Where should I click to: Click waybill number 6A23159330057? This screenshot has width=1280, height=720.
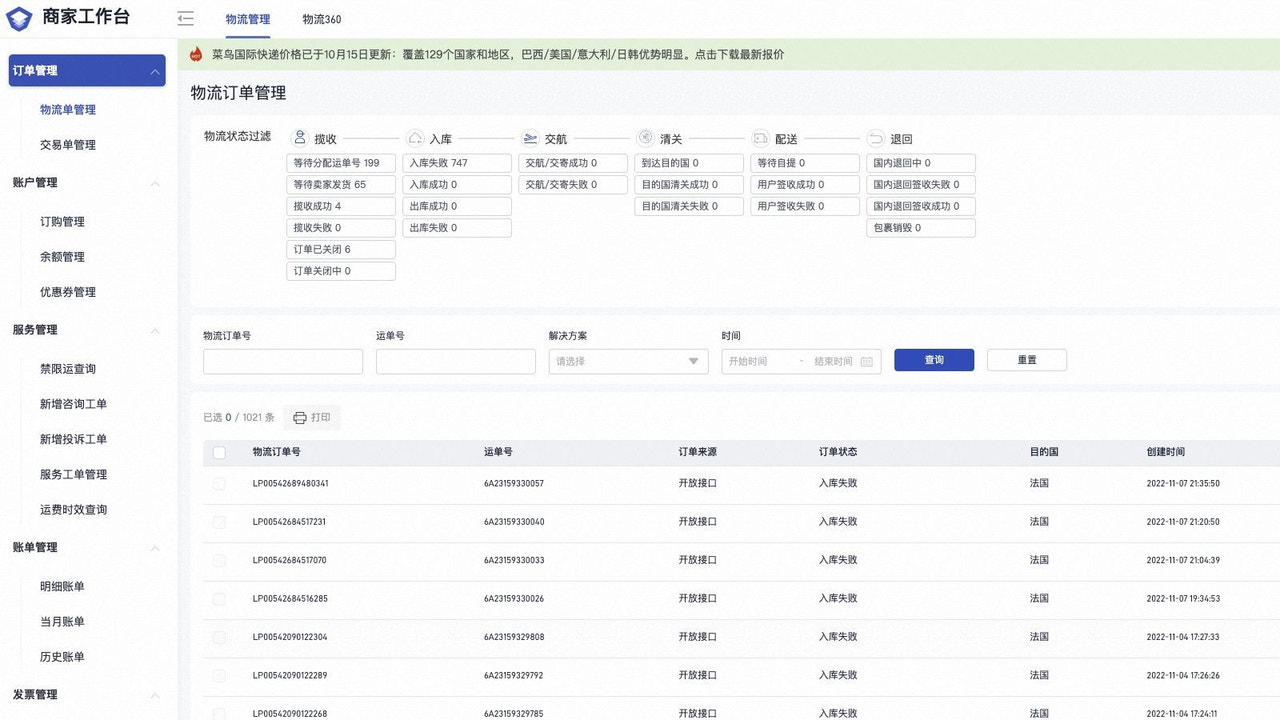click(x=514, y=483)
